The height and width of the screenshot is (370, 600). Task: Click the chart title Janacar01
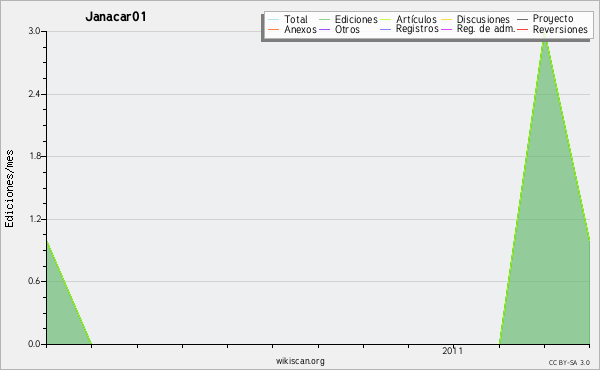point(116,16)
